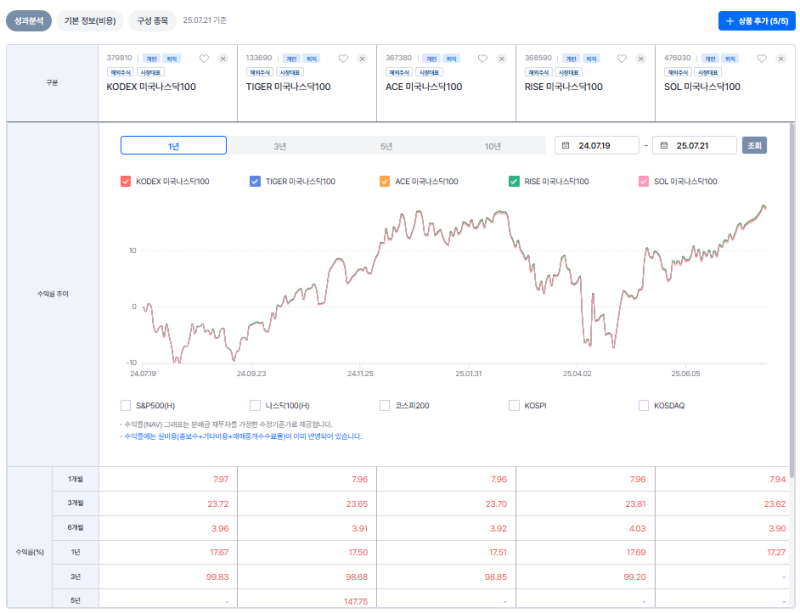Favorite the TIGER 미국나스닥100 product

point(344,58)
